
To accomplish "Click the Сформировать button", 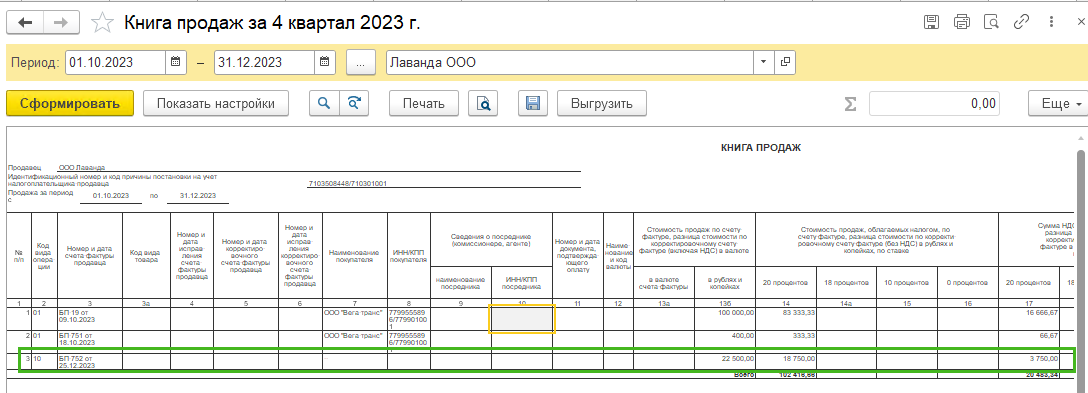I will coord(69,103).
